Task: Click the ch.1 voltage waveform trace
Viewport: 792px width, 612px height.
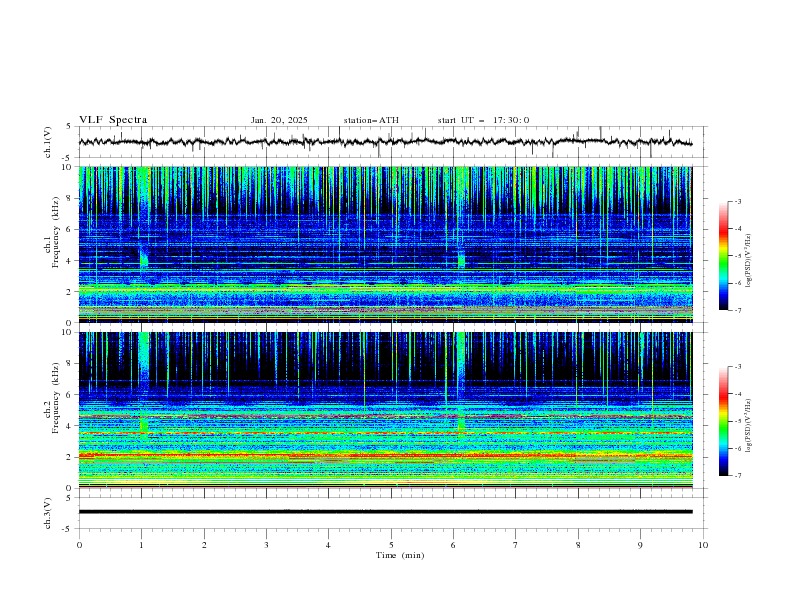Action: click(x=385, y=142)
